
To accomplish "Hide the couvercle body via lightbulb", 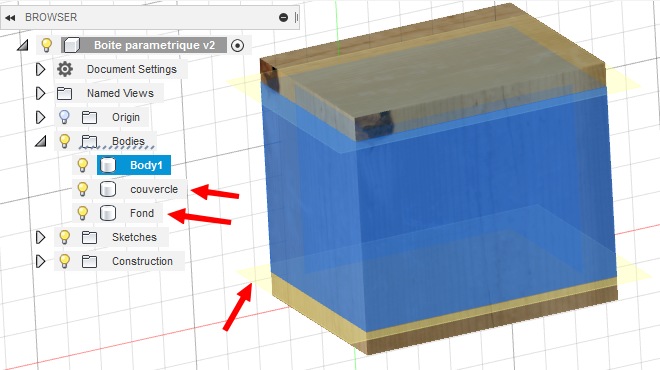I will 82,189.
